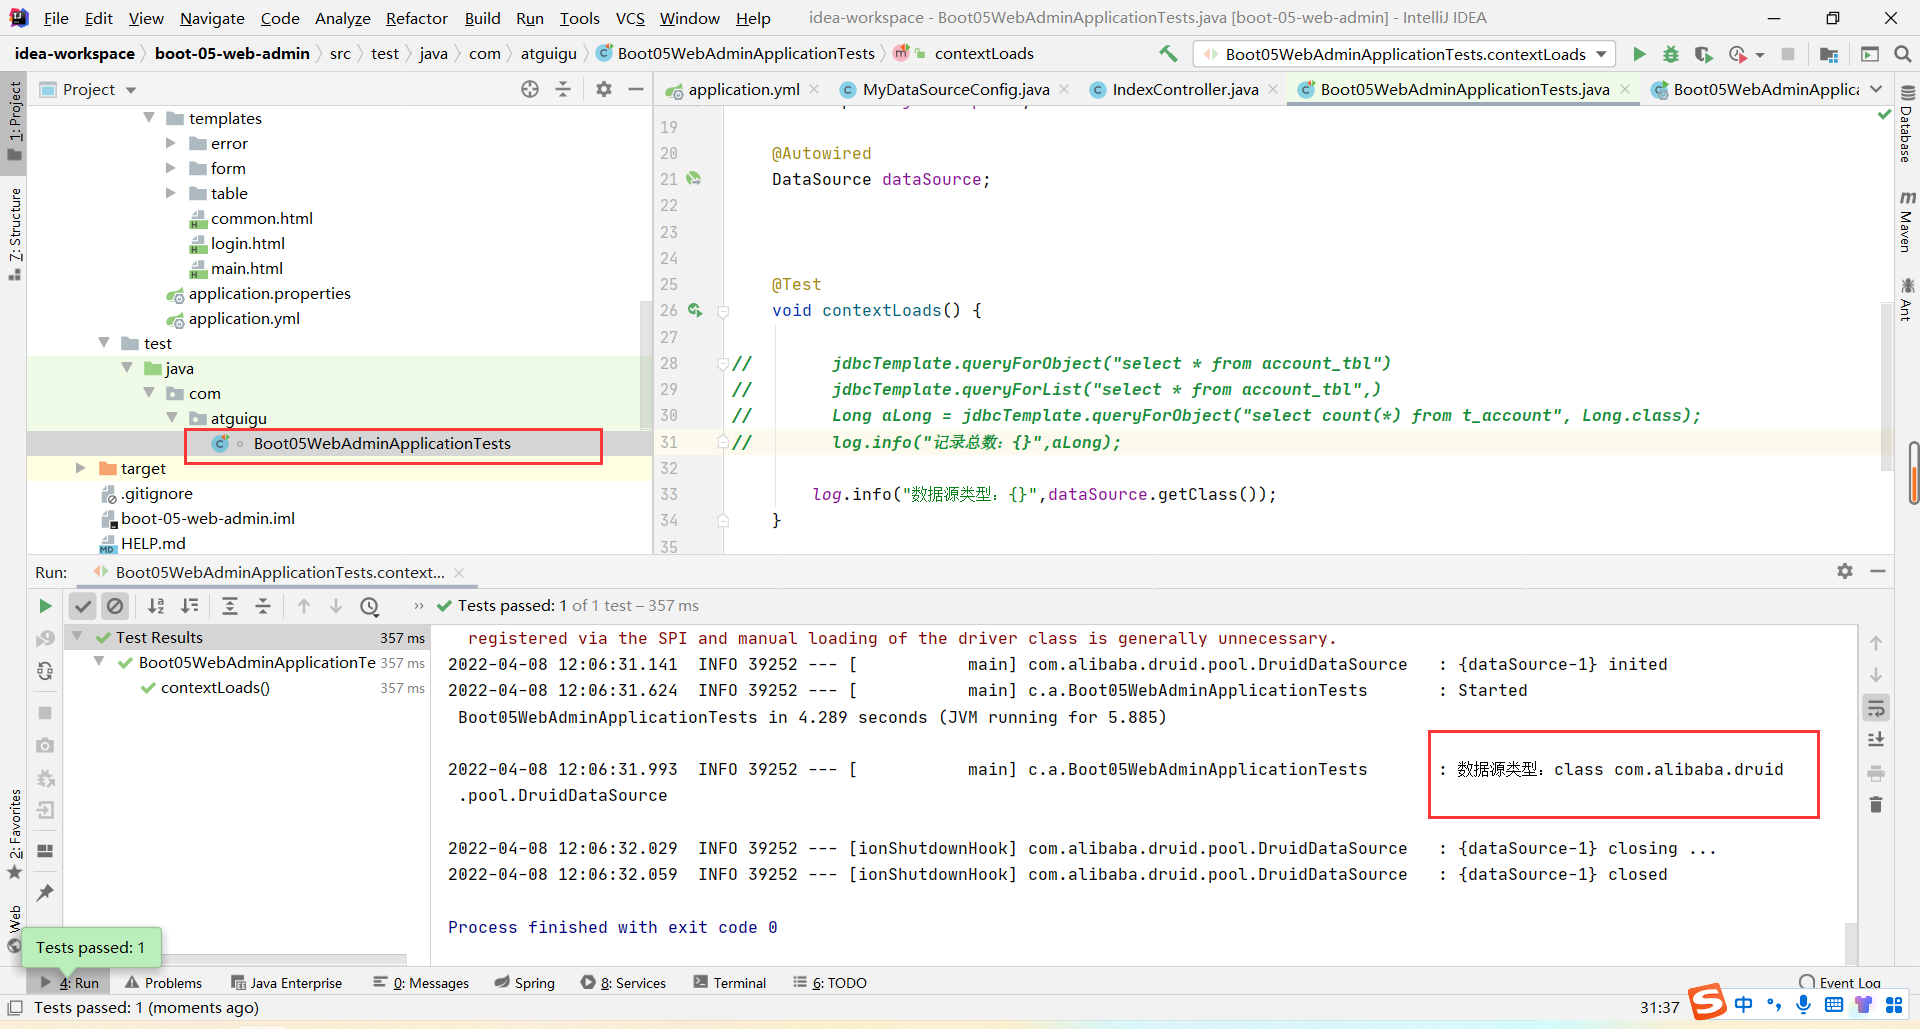Collapse the templates folder
This screenshot has width=1920, height=1029.
(x=149, y=118)
